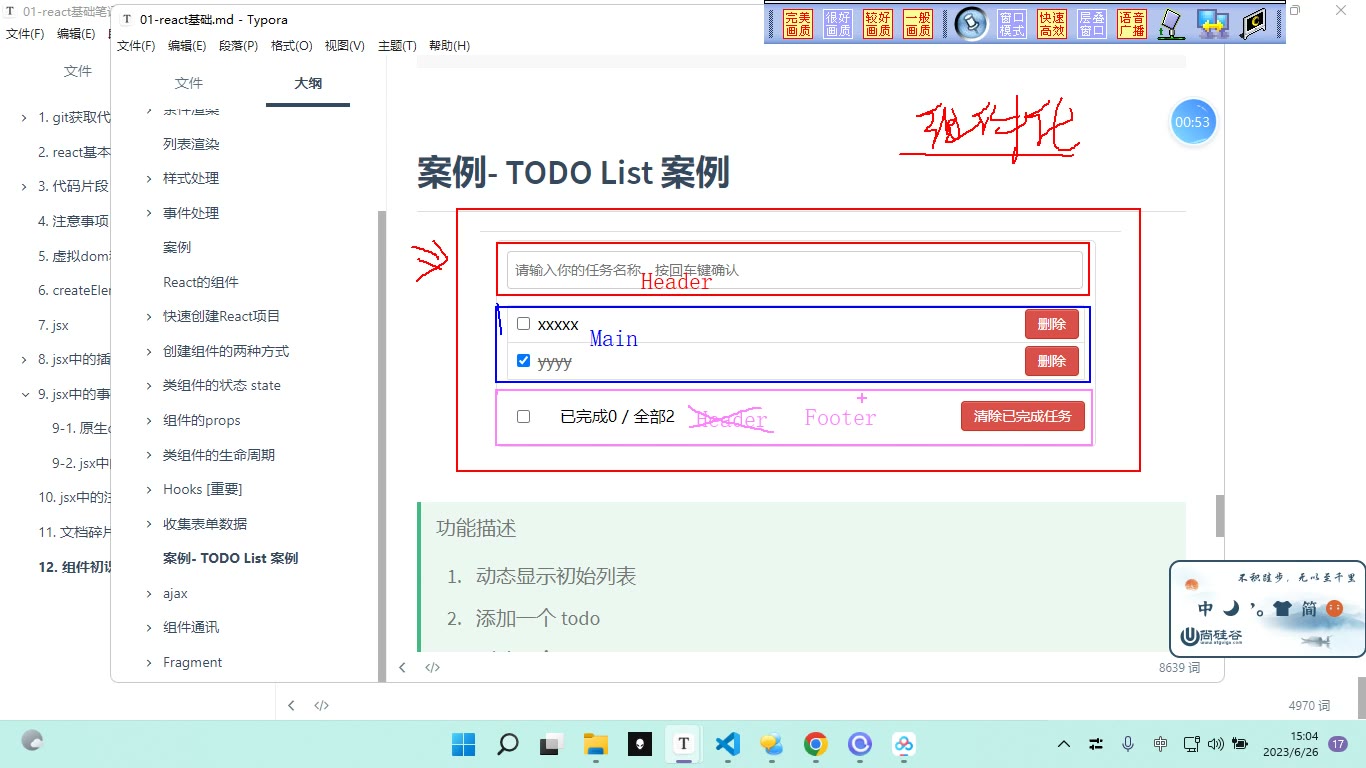Click 删除 button for yyyy
The height and width of the screenshot is (768, 1366).
pyautogui.click(x=1052, y=361)
